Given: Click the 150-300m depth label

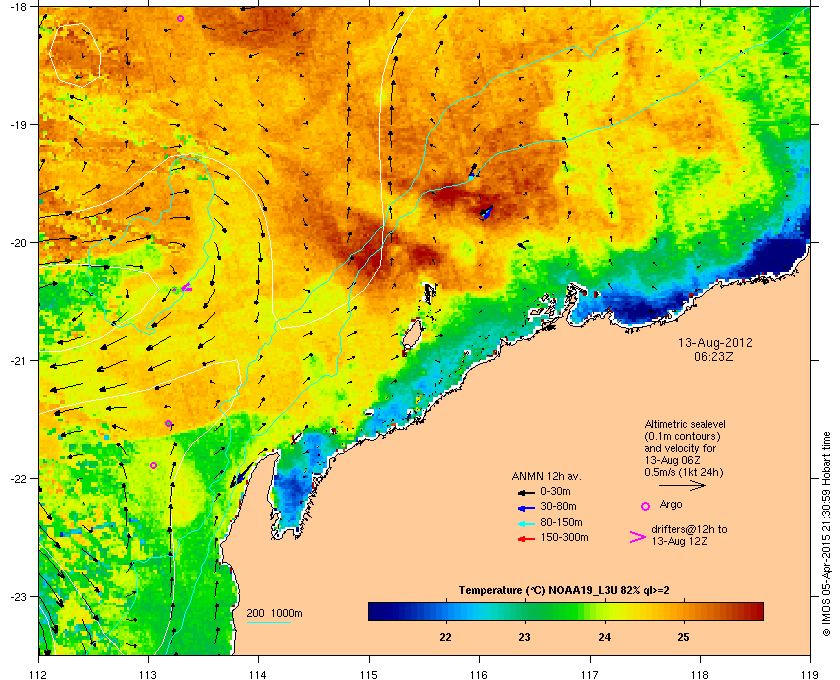Looking at the screenshot, I should [564, 537].
